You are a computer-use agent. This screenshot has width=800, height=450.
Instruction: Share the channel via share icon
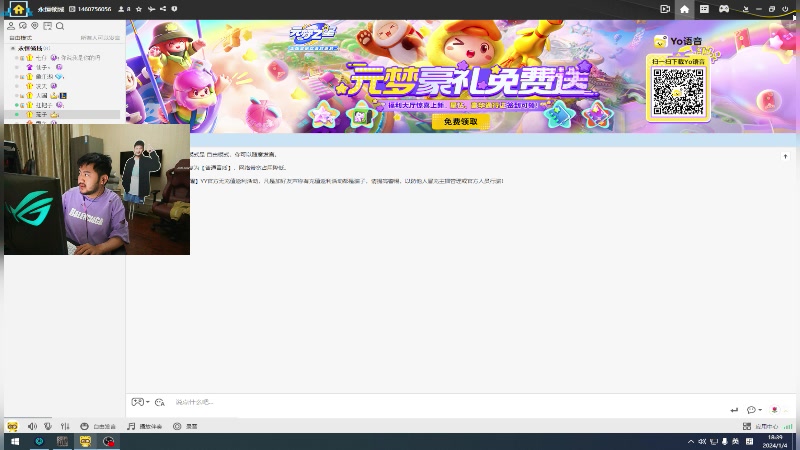coord(163,9)
